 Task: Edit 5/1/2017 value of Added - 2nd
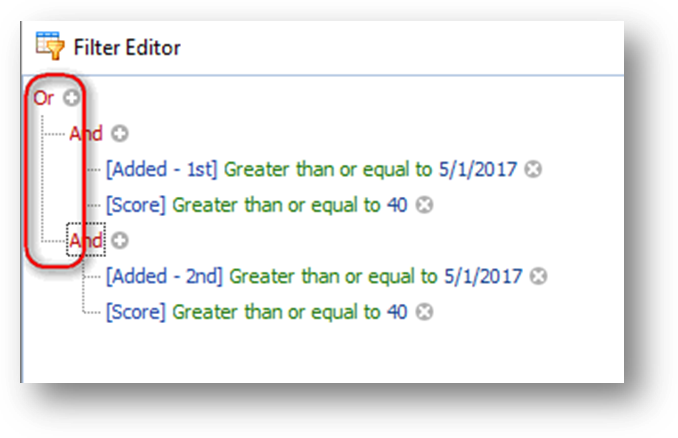483,276
